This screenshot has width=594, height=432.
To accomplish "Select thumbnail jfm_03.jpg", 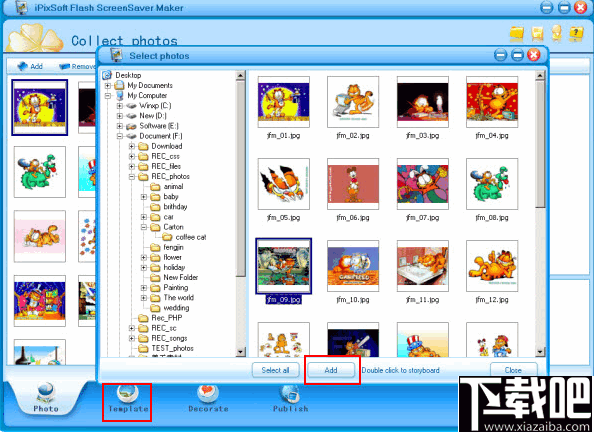I will (422, 102).
